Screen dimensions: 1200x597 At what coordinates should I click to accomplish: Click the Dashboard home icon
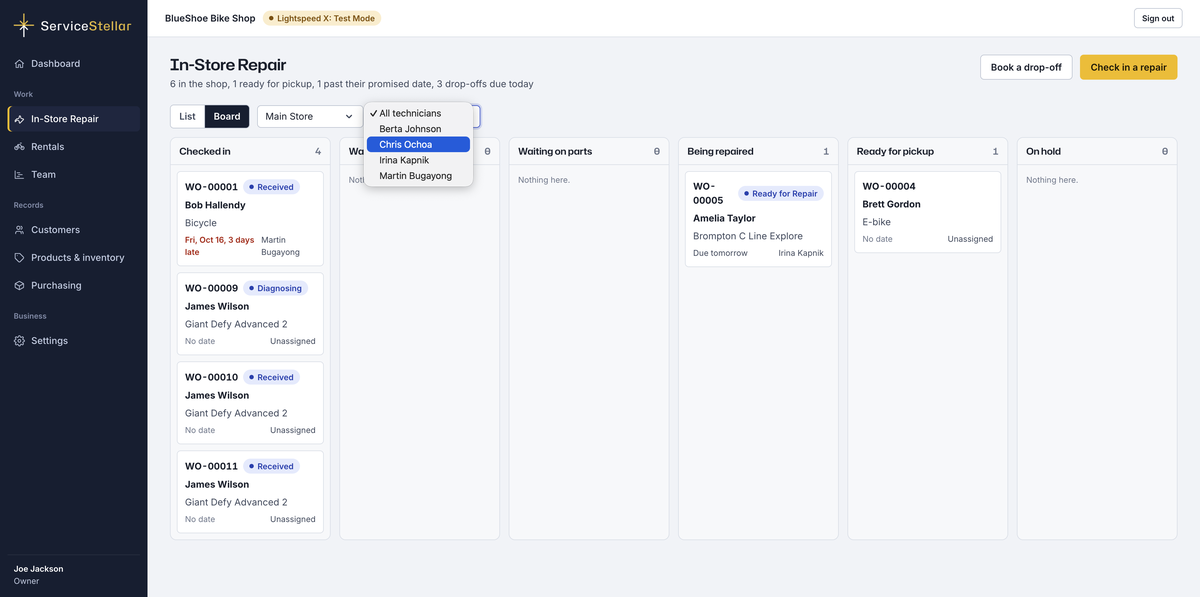[x=20, y=64]
